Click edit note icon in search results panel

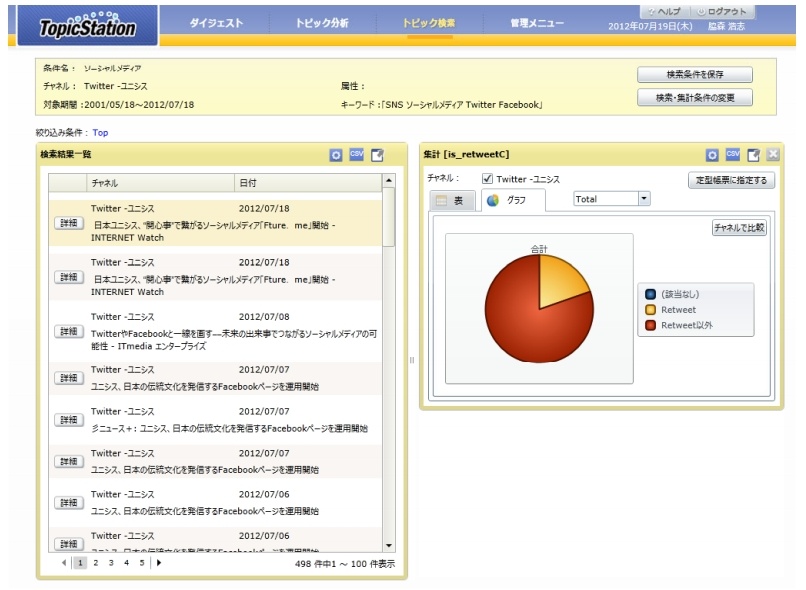pos(377,155)
